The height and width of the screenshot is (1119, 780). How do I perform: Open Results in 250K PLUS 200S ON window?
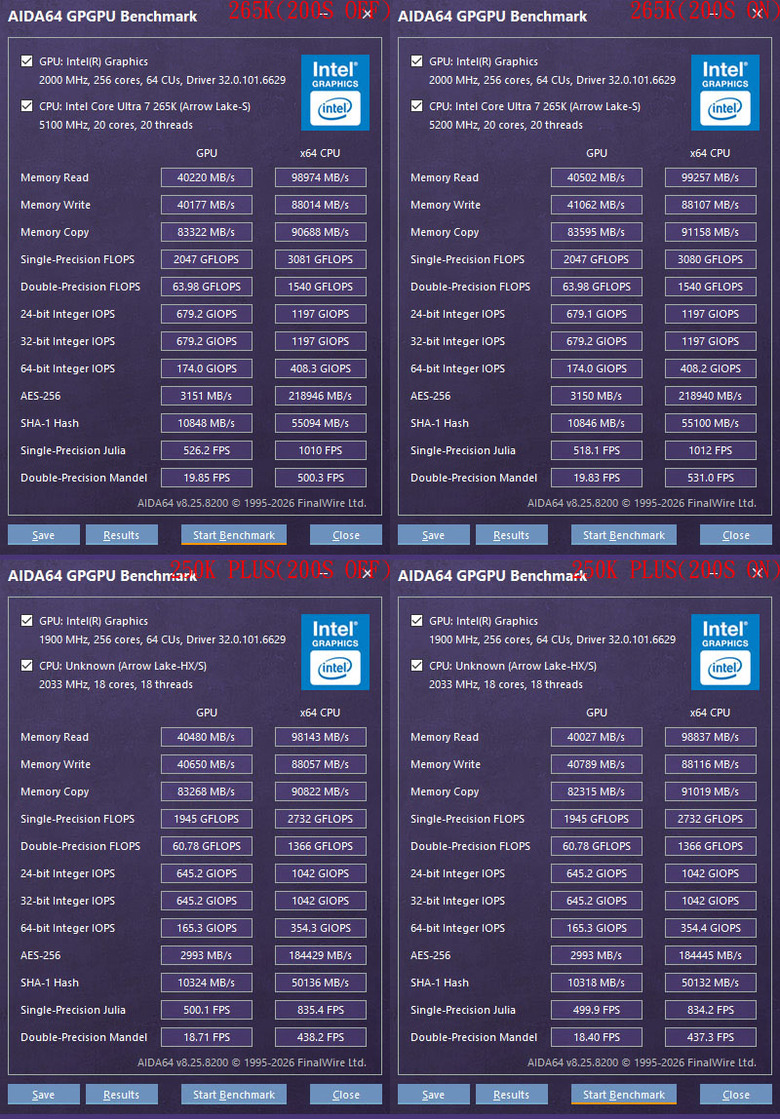pos(512,1095)
